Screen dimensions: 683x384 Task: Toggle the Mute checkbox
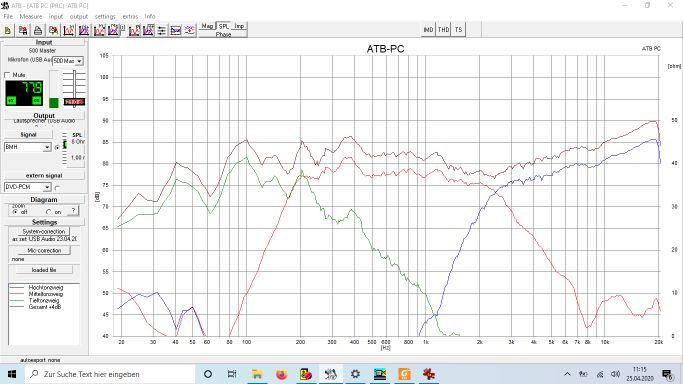point(7,75)
